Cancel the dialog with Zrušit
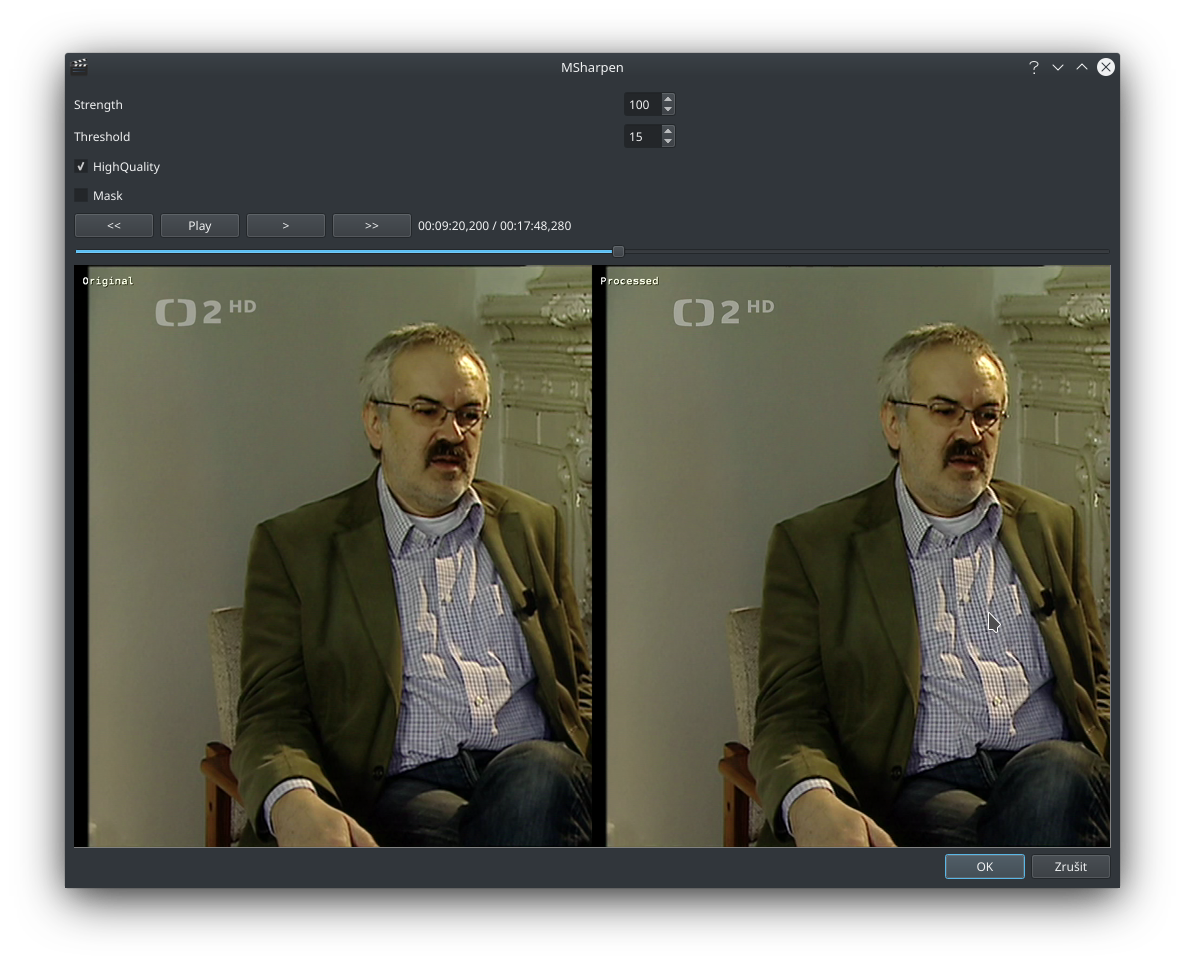The height and width of the screenshot is (965, 1185). coord(1070,866)
